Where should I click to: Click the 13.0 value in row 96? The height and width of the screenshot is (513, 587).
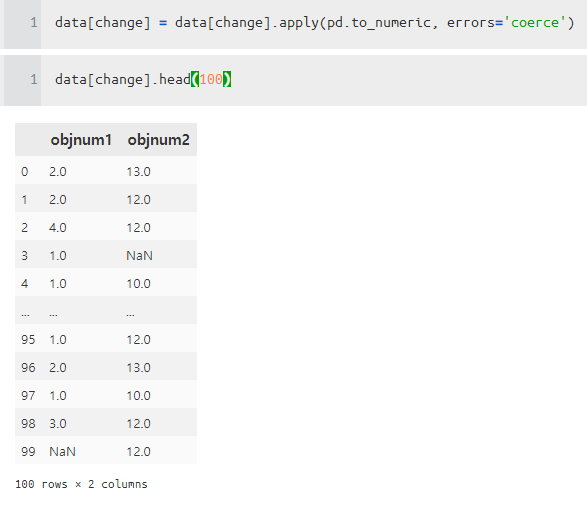pos(138,368)
